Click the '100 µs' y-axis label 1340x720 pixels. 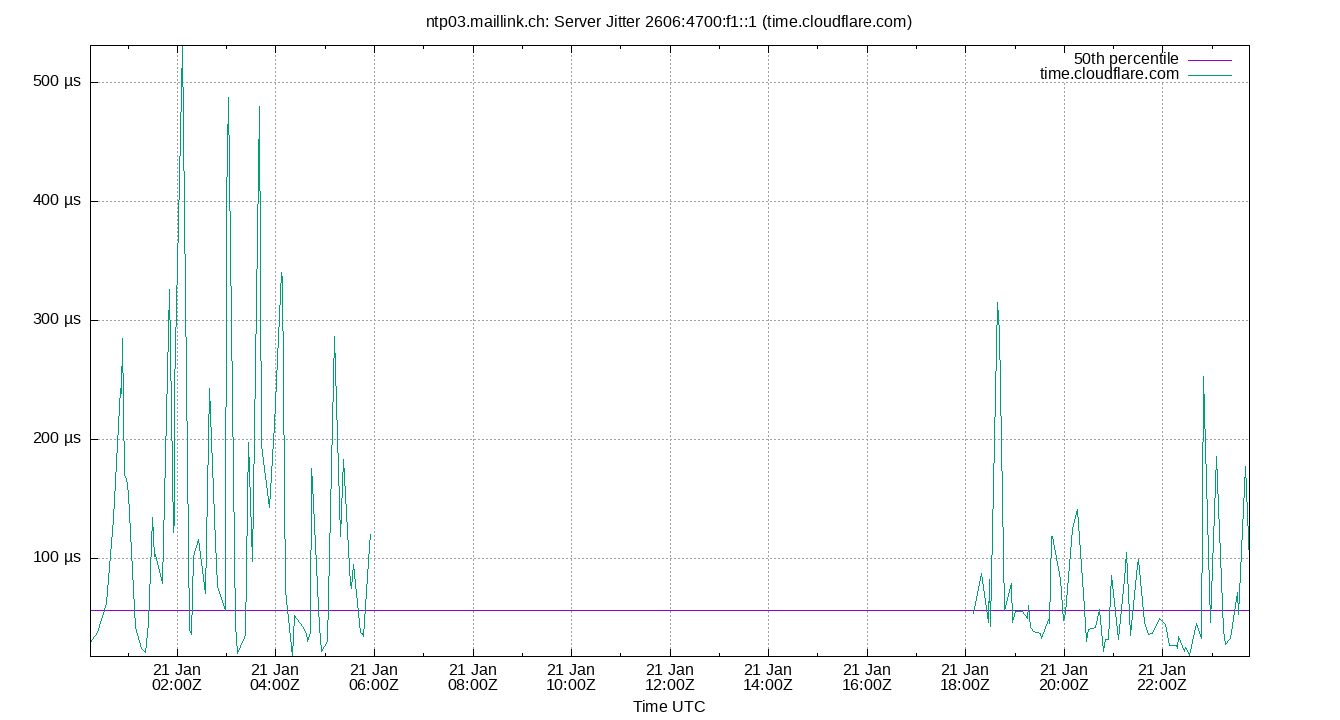tap(57, 558)
